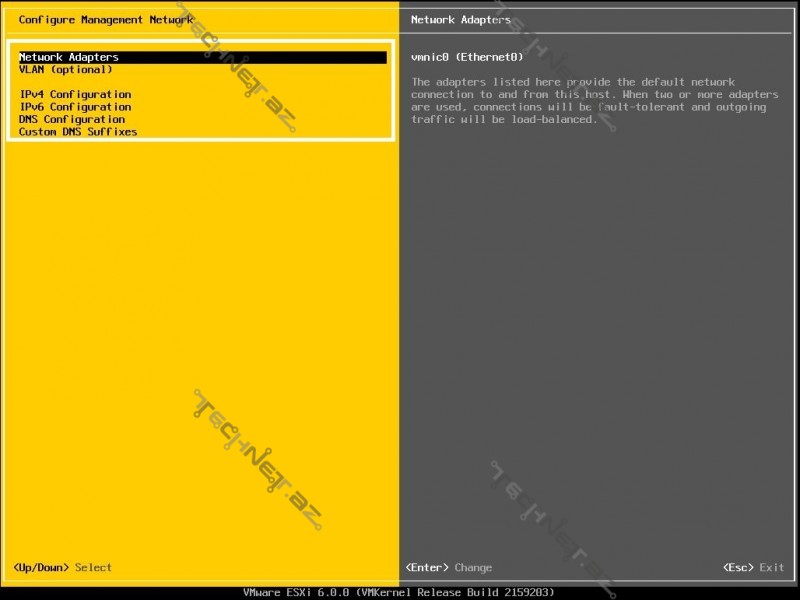This screenshot has height=600, width=800.
Task: Open IPv4 Configuration
Action: pyautogui.click(x=75, y=94)
